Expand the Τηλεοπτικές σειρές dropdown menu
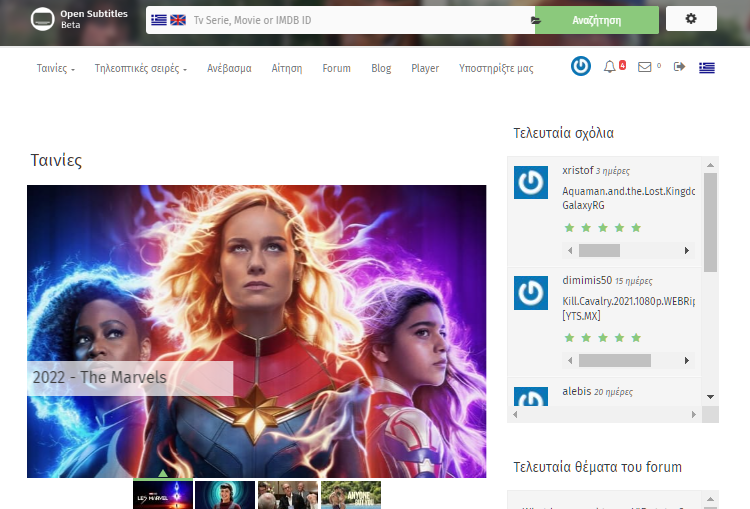The width and height of the screenshot is (750, 509). 141,68
